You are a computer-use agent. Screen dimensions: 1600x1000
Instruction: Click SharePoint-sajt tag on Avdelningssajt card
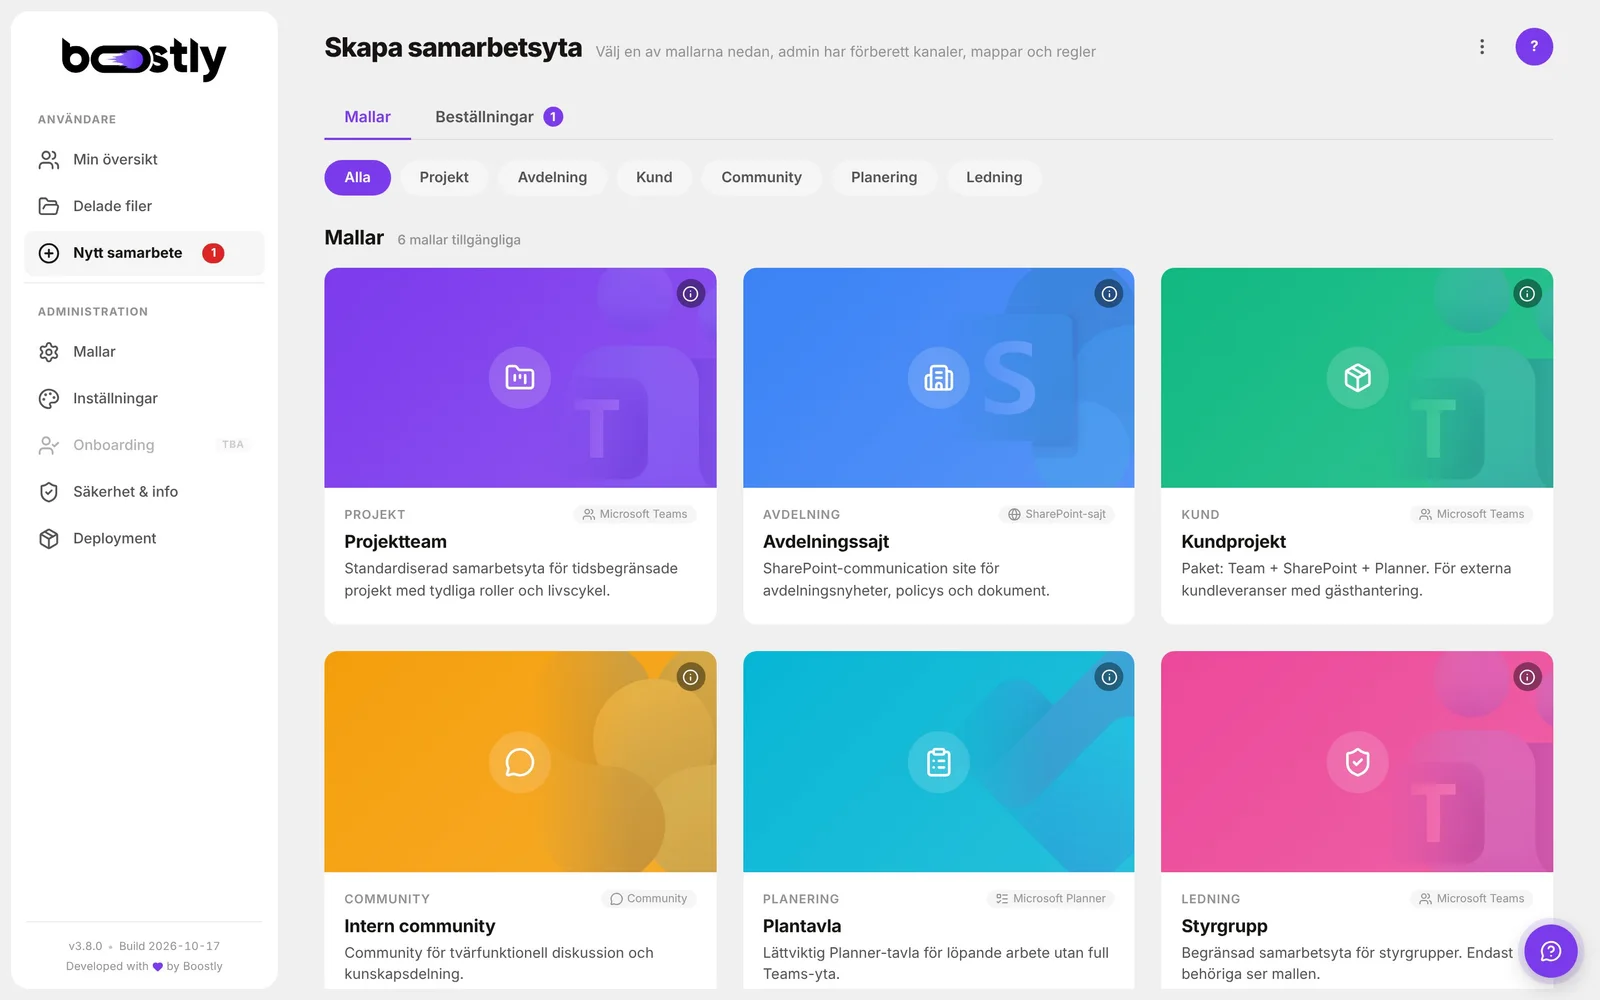click(1057, 514)
